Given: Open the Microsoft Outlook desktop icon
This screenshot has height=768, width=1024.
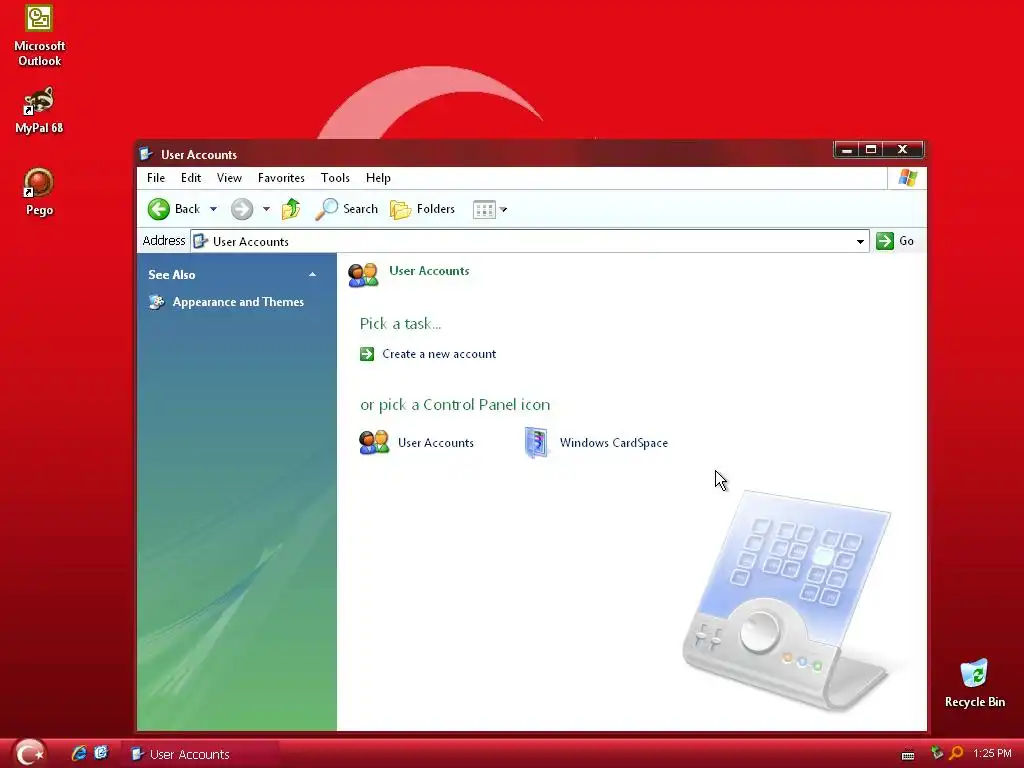Looking at the screenshot, I should [x=39, y=35].
